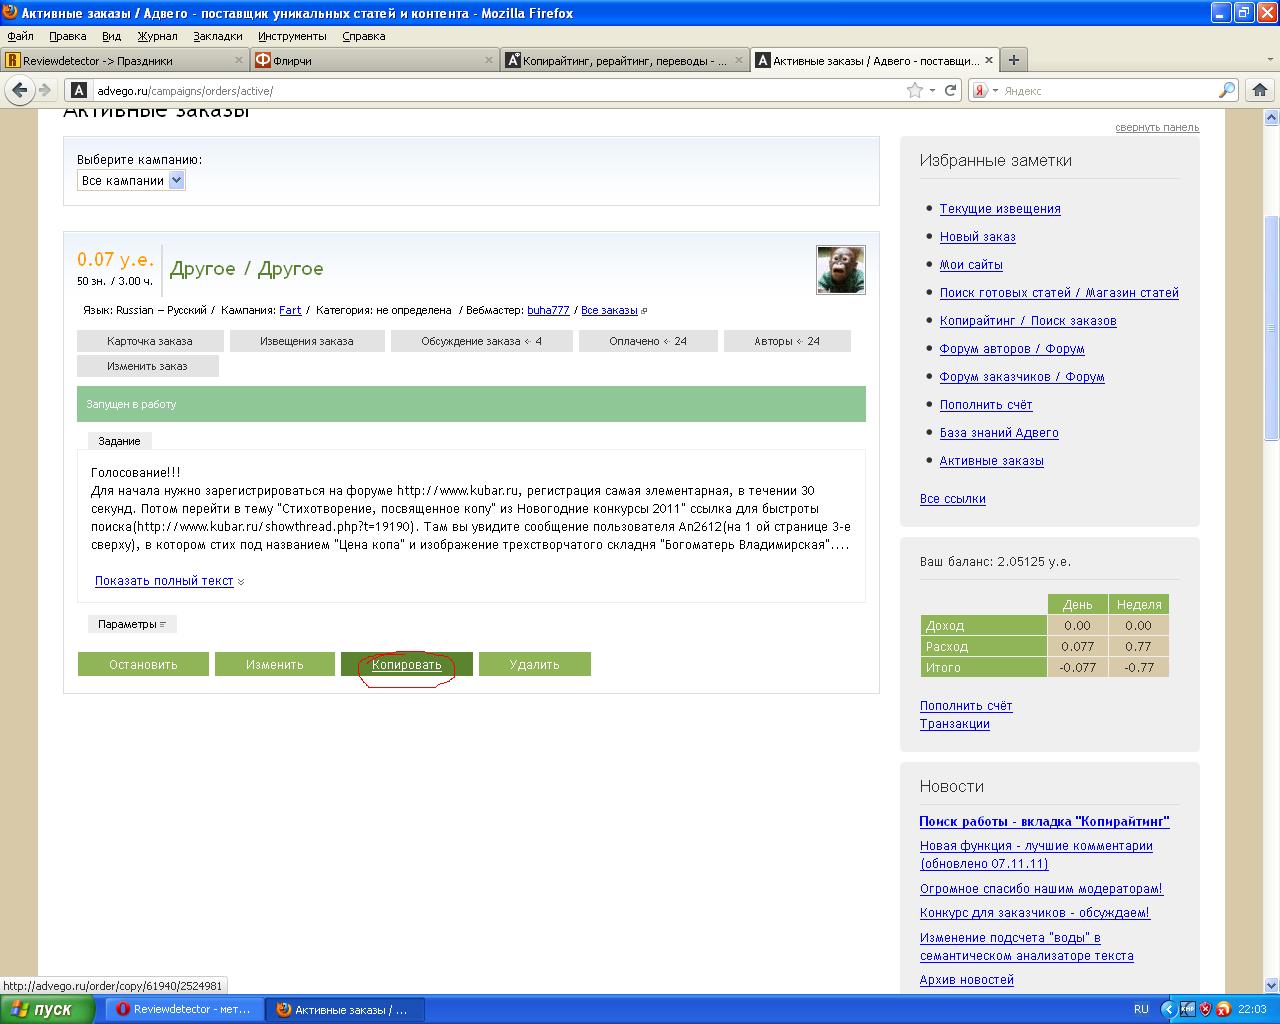The height and width of the screenshot is (1024, 1280).
Task: Click the Fart campaign link
Action: 290,310
